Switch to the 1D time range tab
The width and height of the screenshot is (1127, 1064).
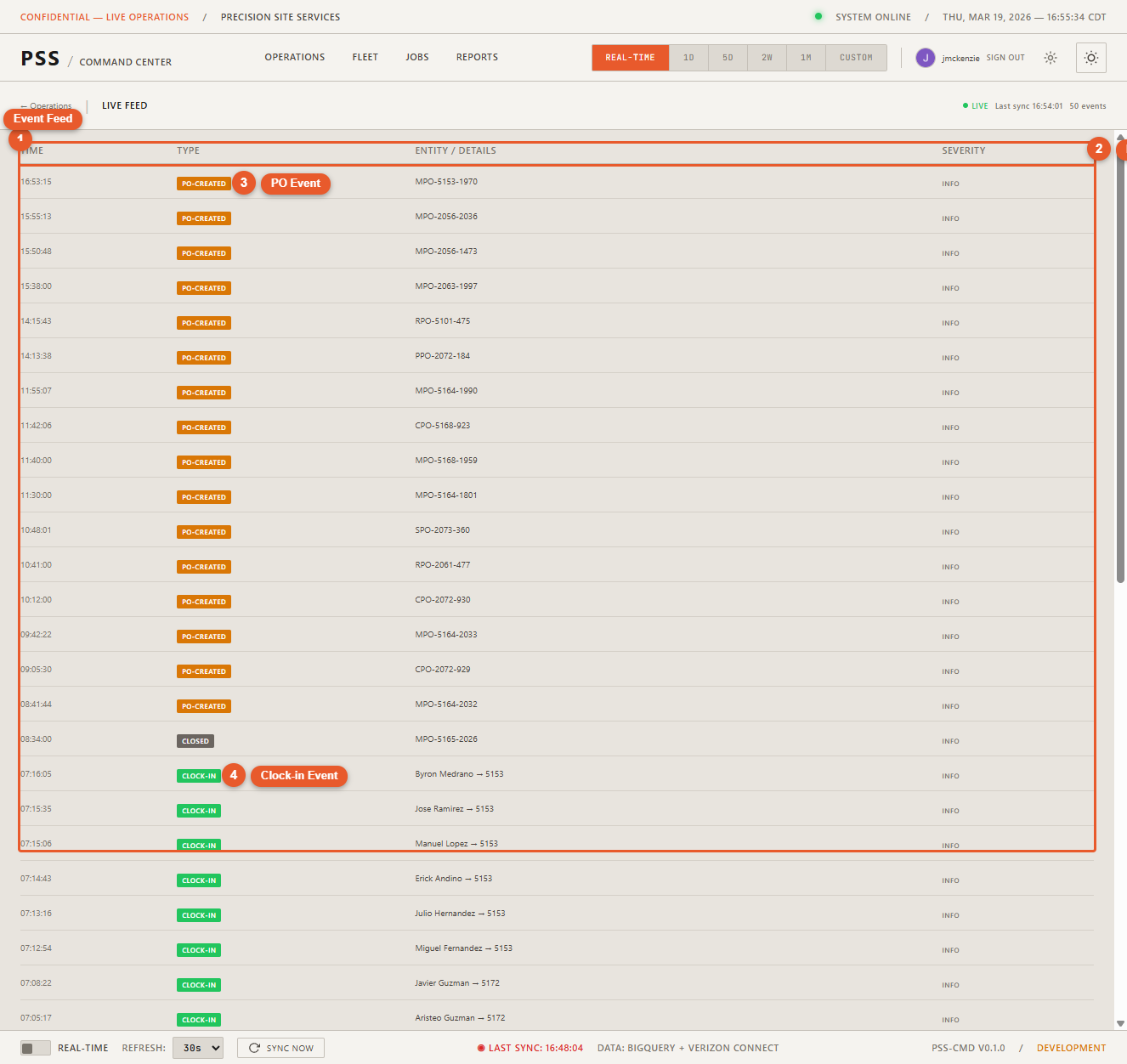coord(689,57)
